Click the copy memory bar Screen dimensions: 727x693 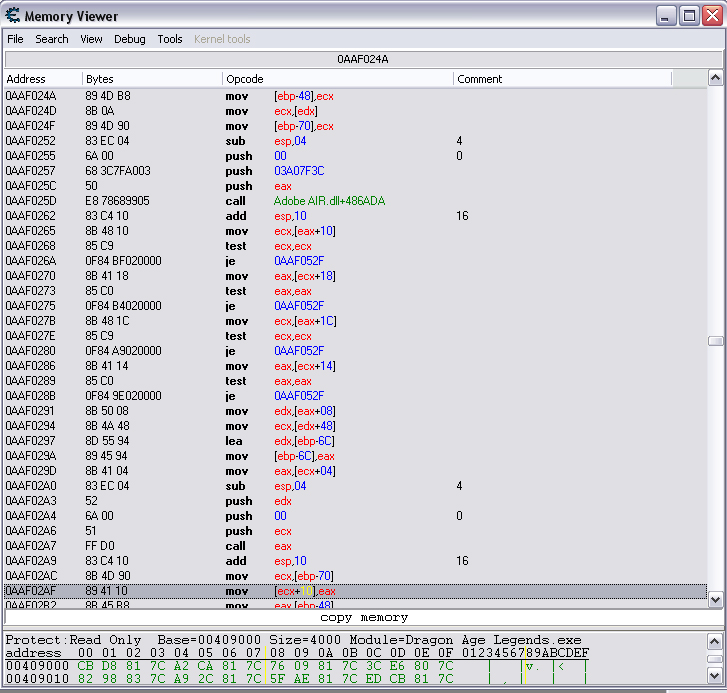click(x=363, y=618)
